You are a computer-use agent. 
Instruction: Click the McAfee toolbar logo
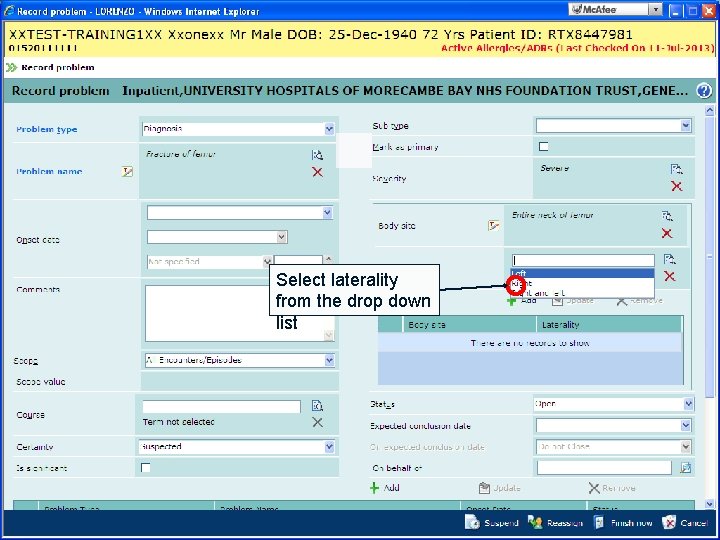coord(595,9)
